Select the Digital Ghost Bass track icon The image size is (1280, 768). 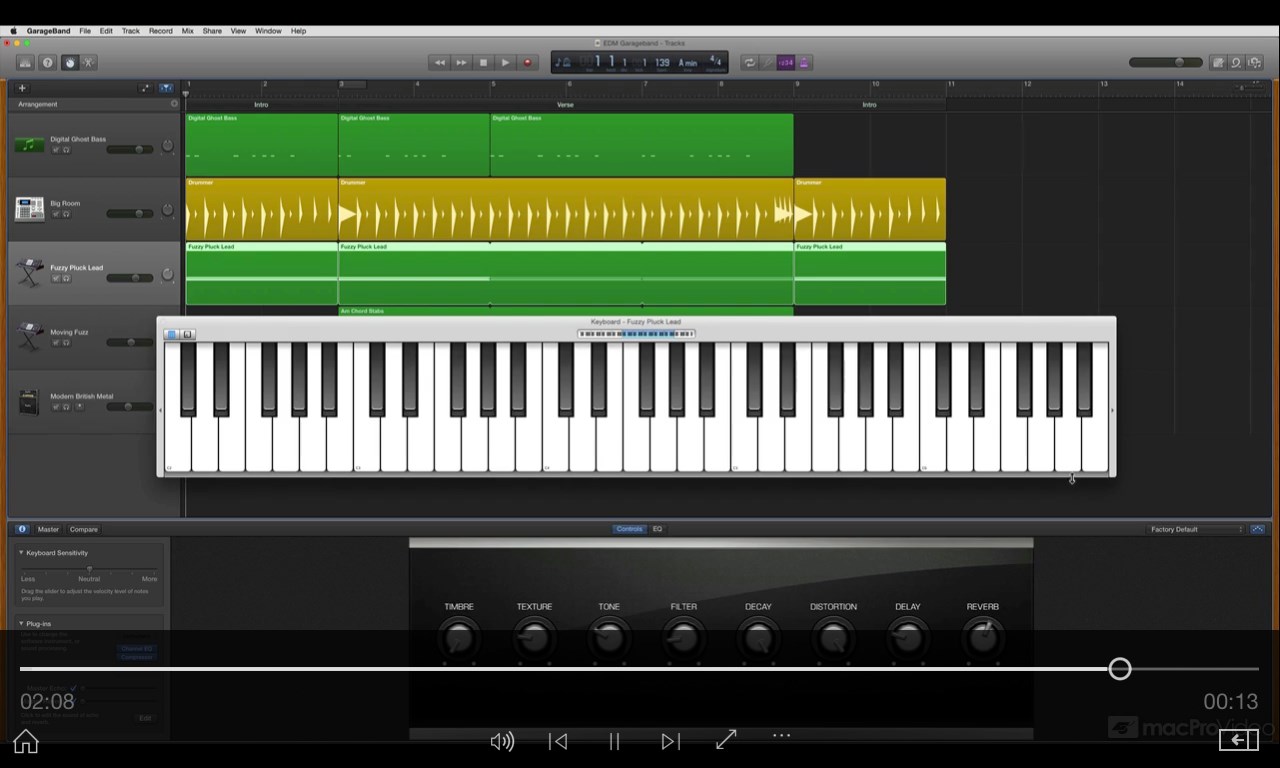pos(29,145)
